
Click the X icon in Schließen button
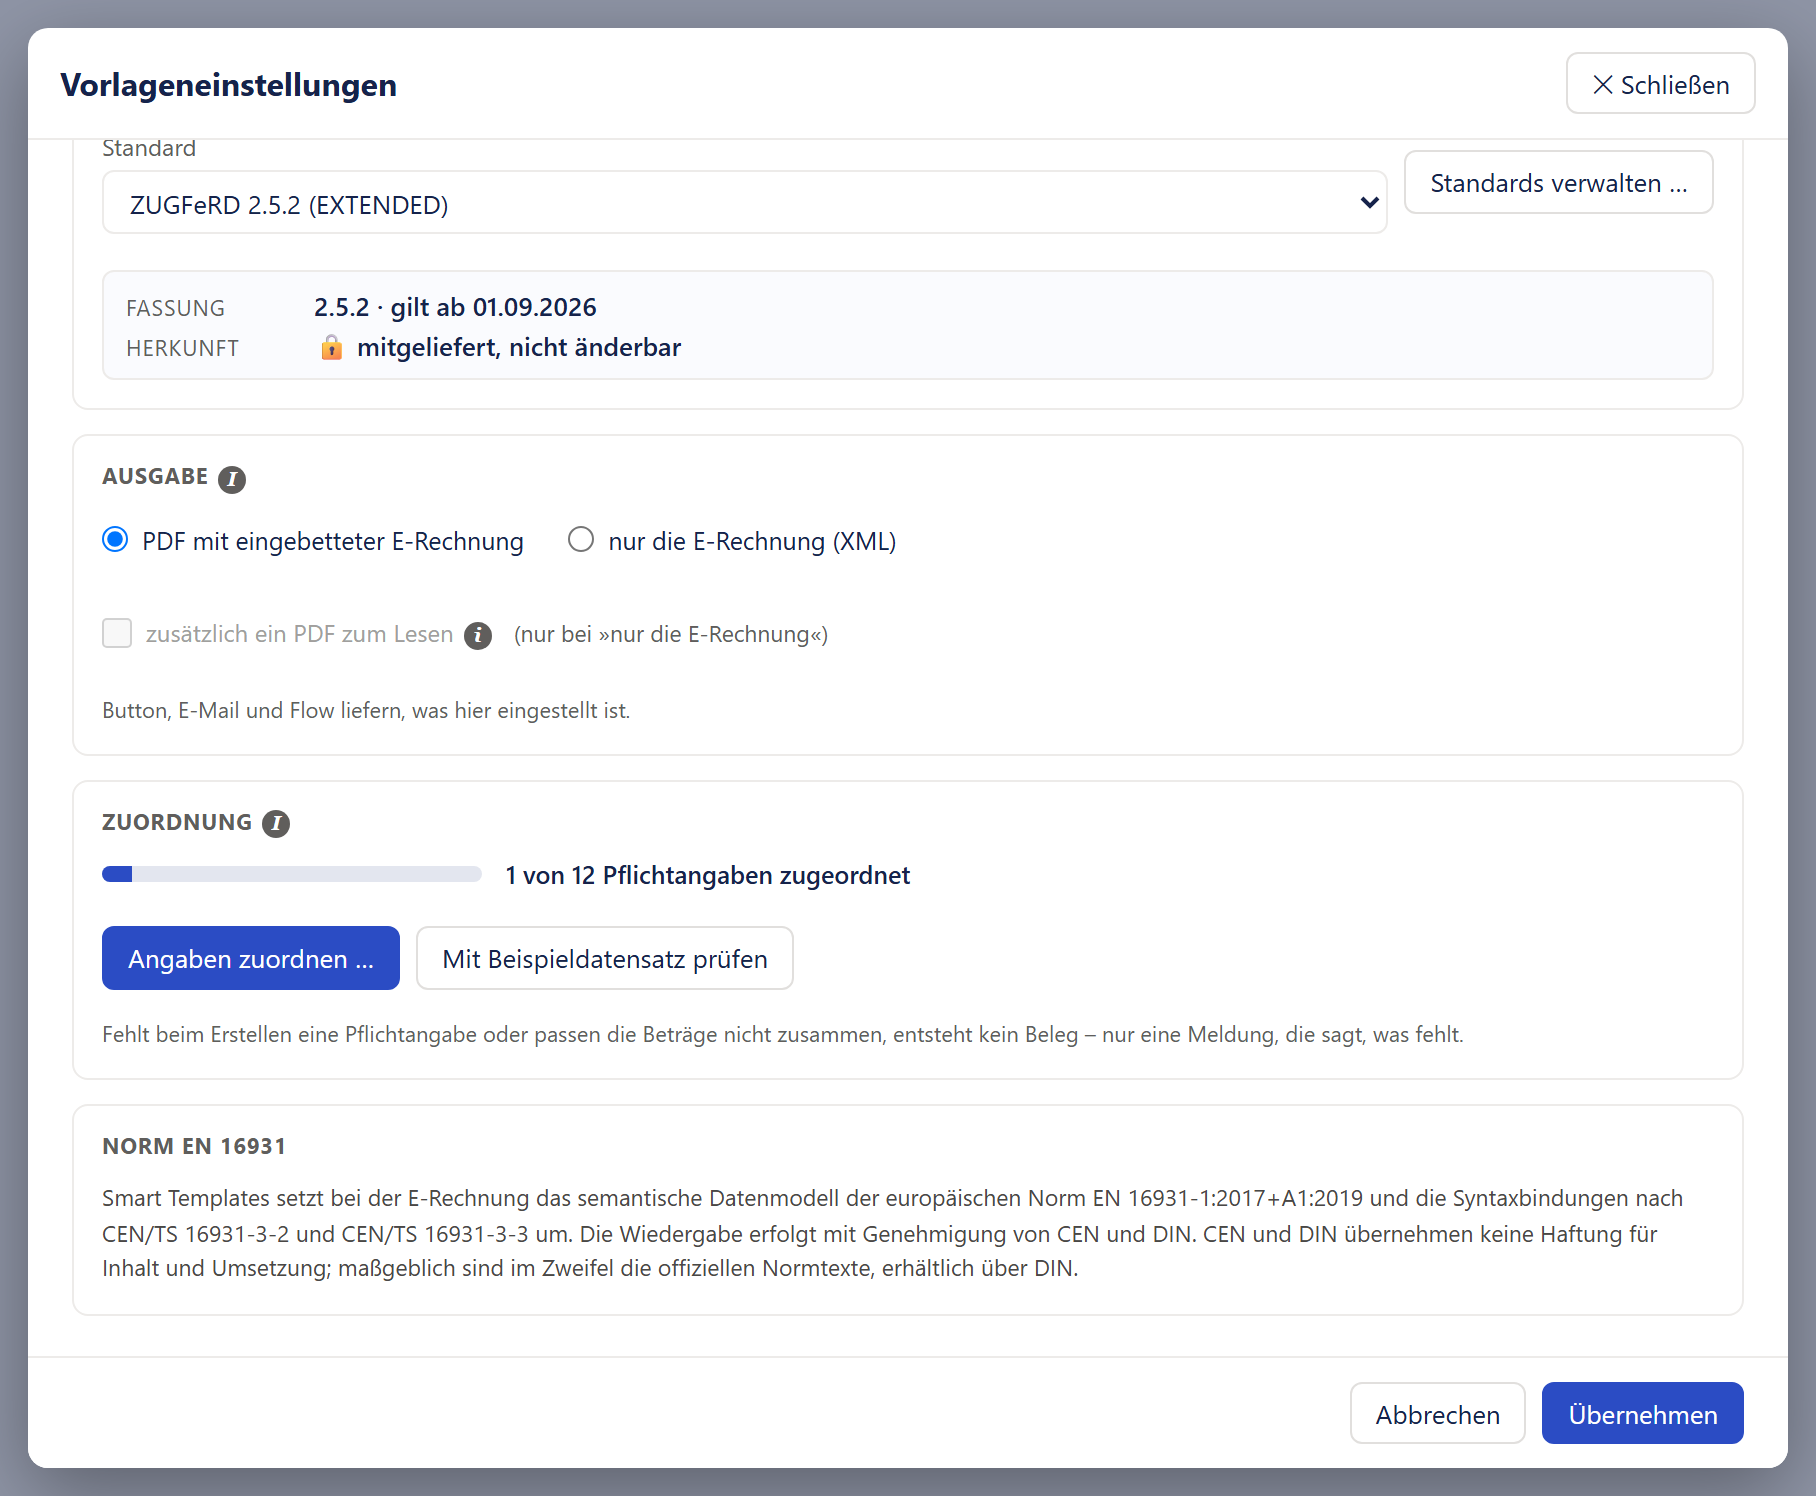(1603, 85)
